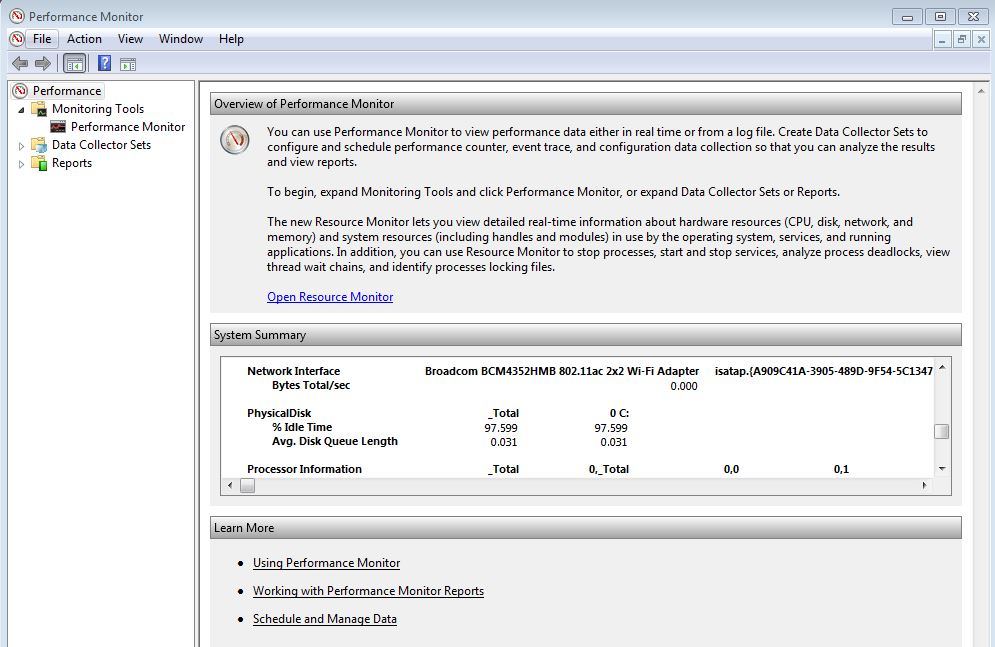995x647 pixels.
Task: Open the View menu
Action: pyautogui.click(x=130, y=39)
